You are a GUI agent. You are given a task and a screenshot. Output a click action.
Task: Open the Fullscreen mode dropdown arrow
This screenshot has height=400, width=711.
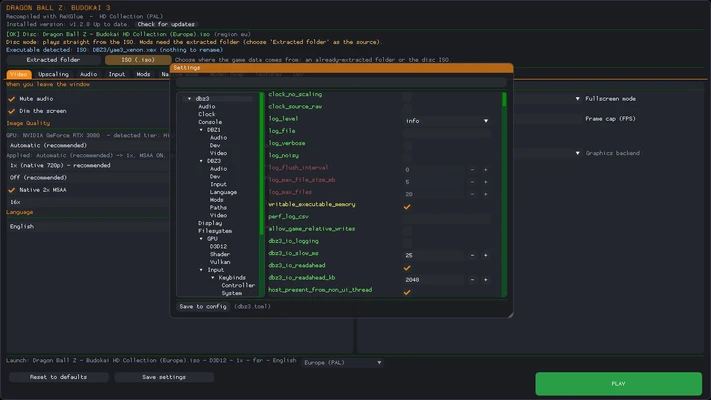(577, 99)
